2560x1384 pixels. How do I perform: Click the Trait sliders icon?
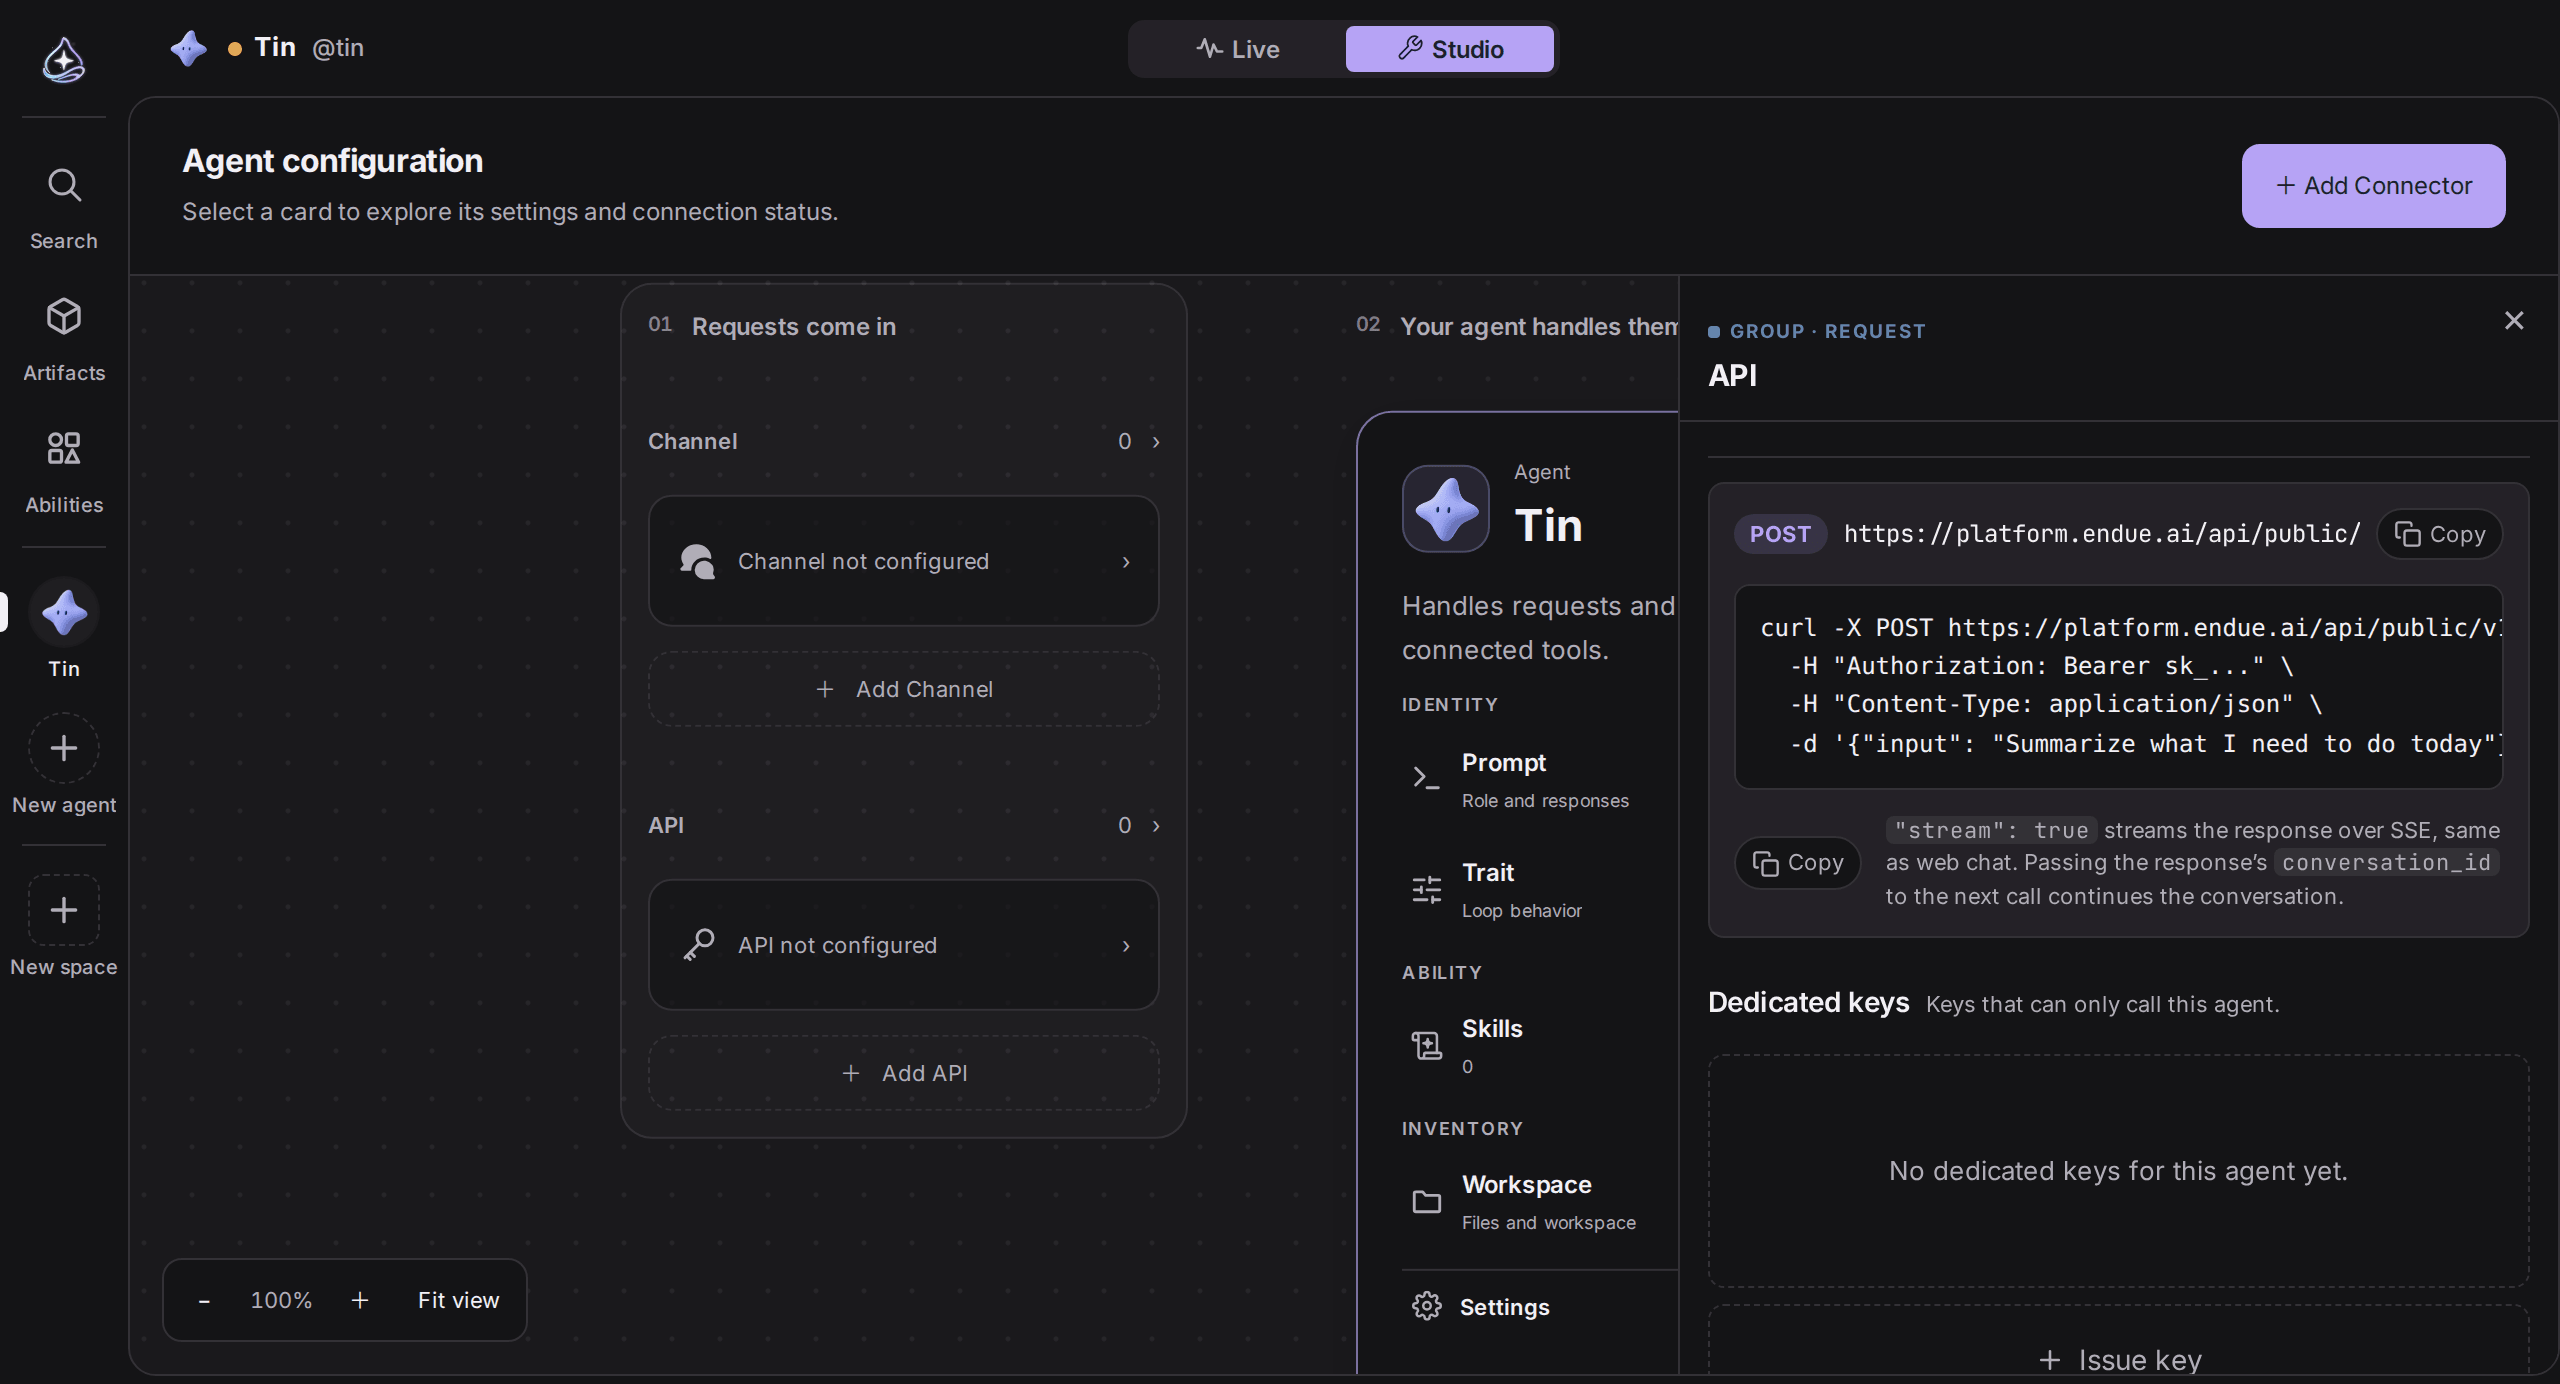(1426, 889)
